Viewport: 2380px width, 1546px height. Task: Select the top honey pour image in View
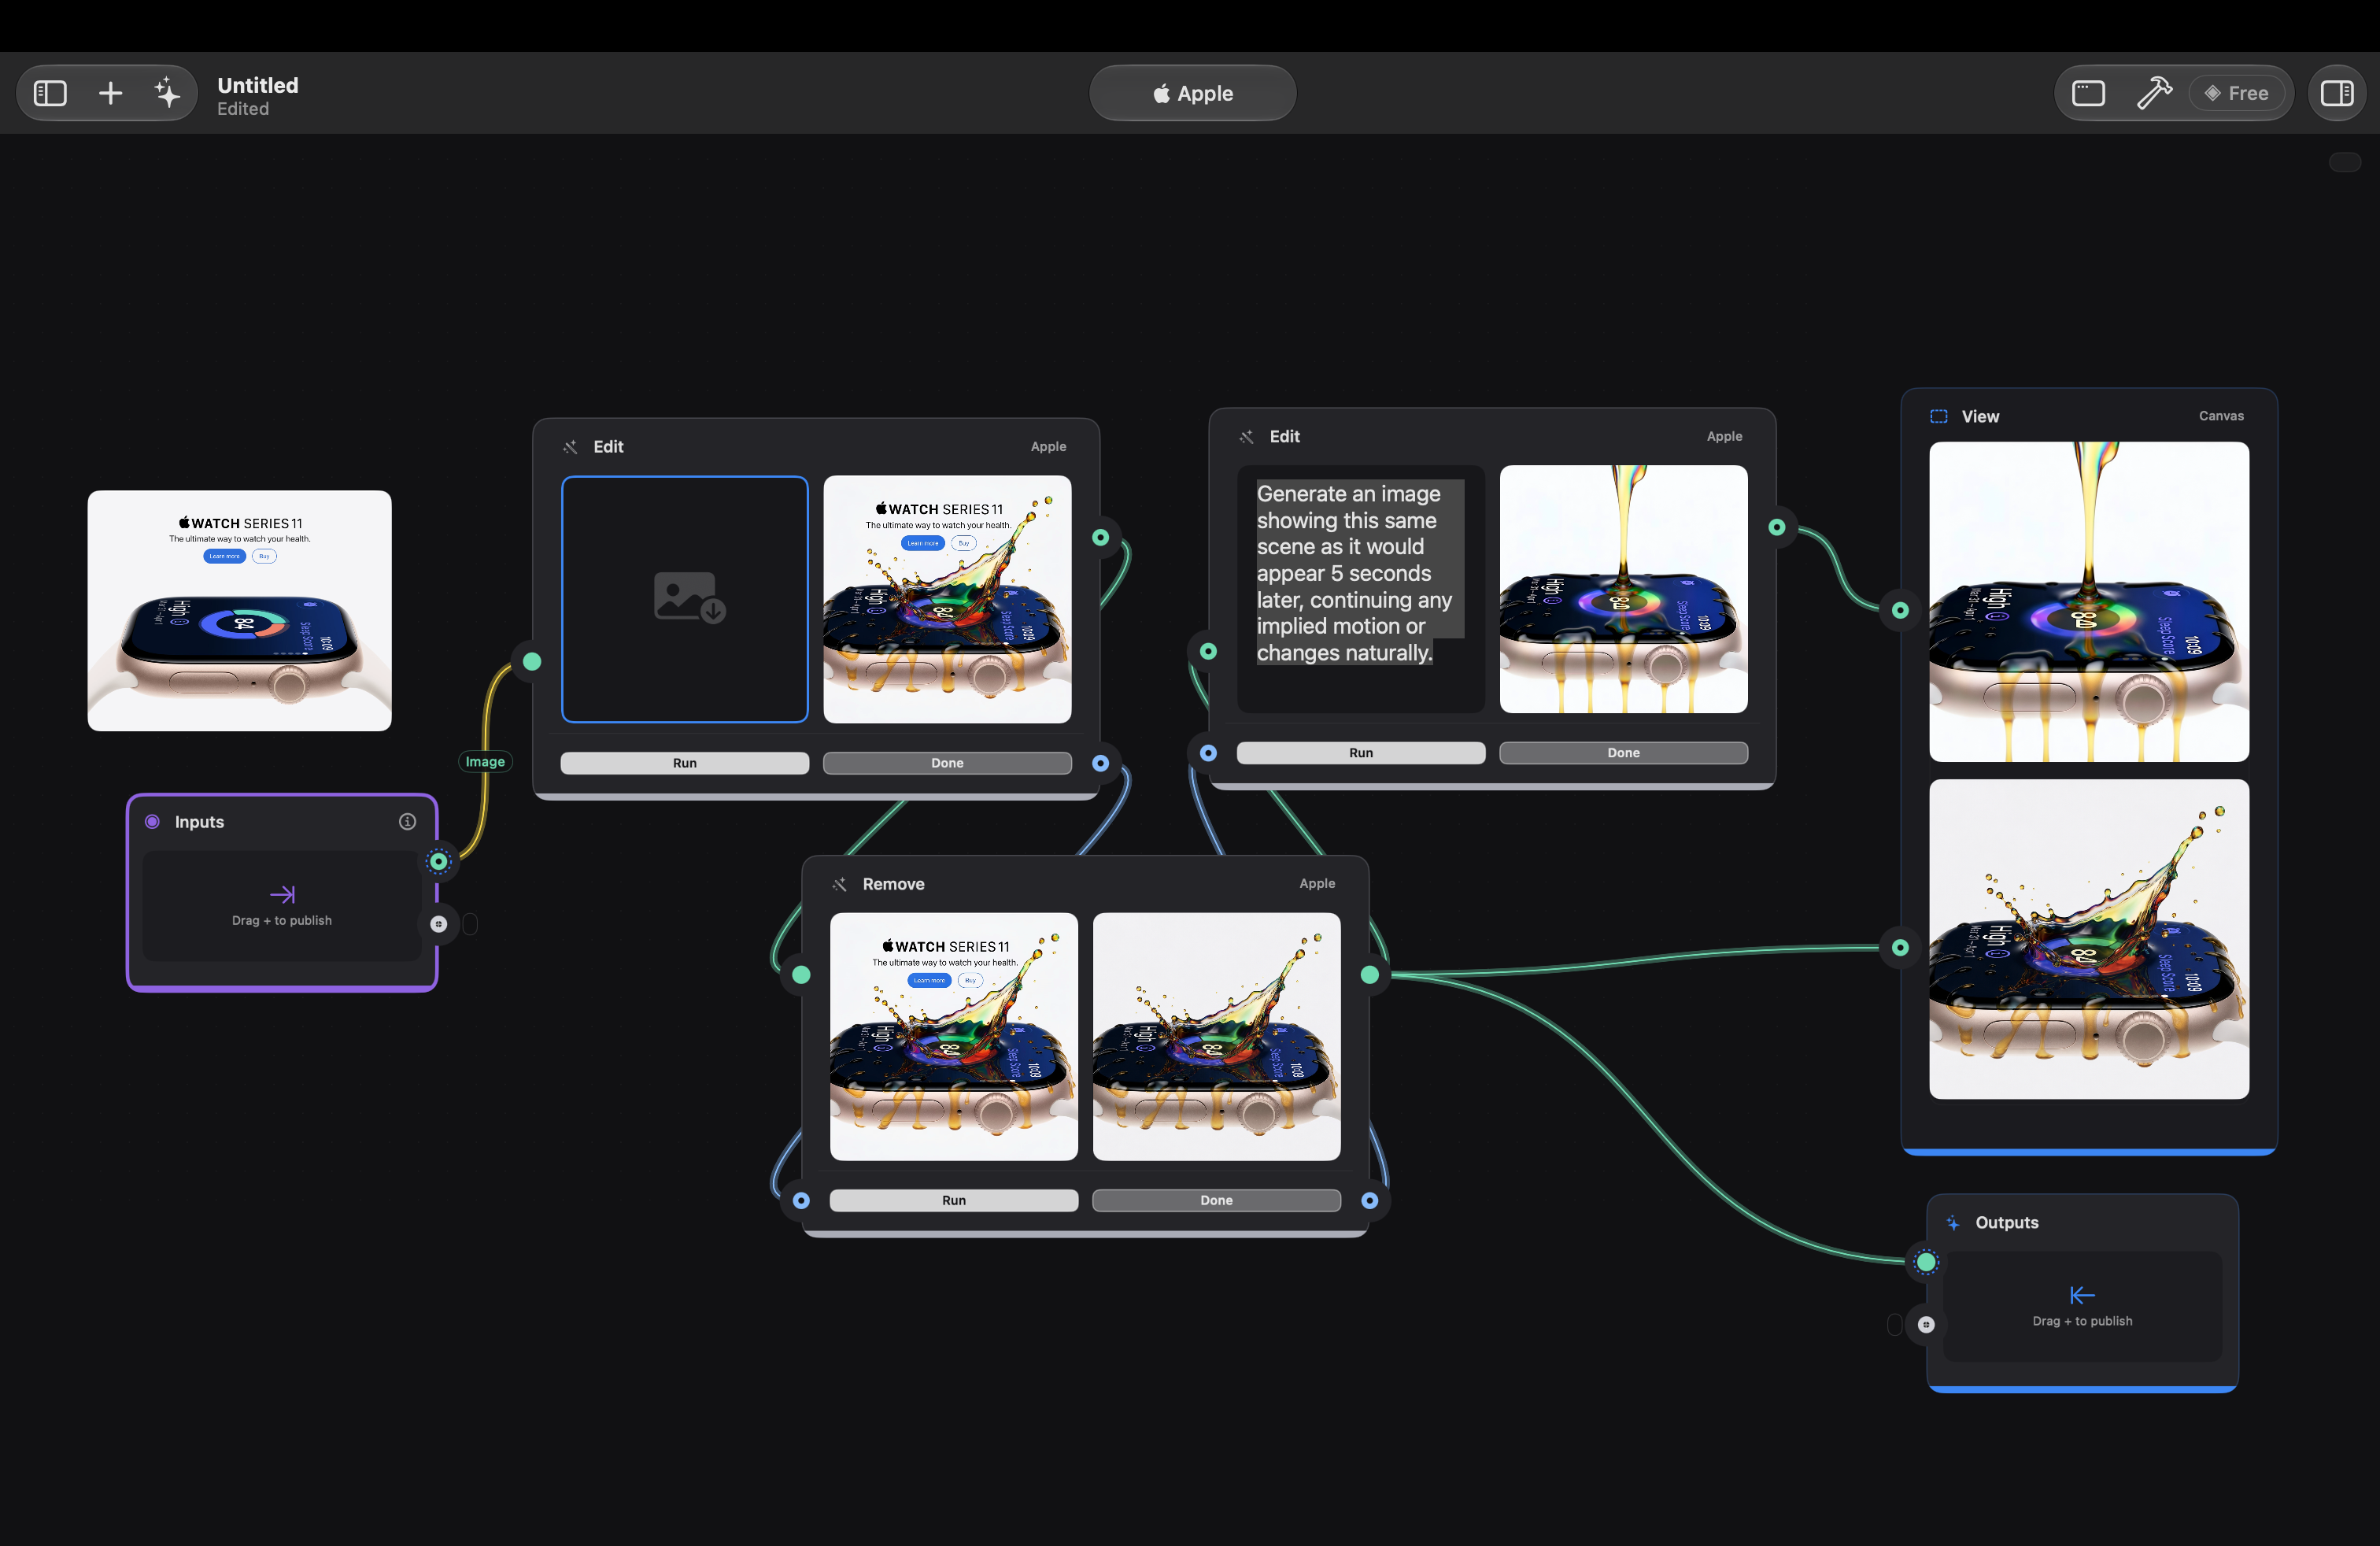(x=2088, y=601)
